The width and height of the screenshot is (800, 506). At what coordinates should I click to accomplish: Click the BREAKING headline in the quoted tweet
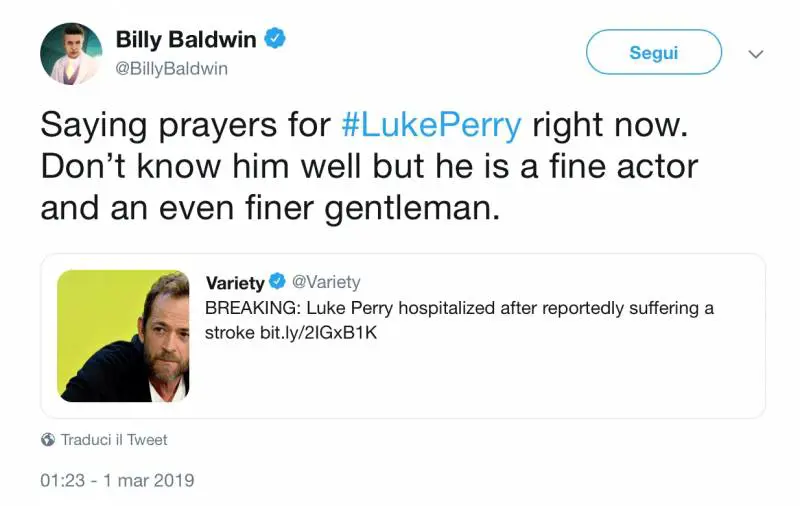click(459, 308)
